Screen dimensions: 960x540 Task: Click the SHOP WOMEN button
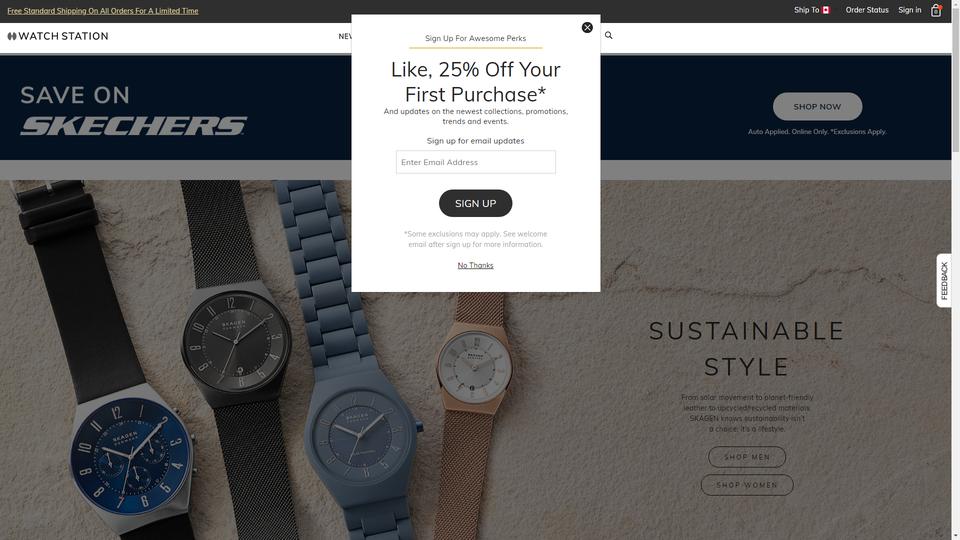point(747,485)
